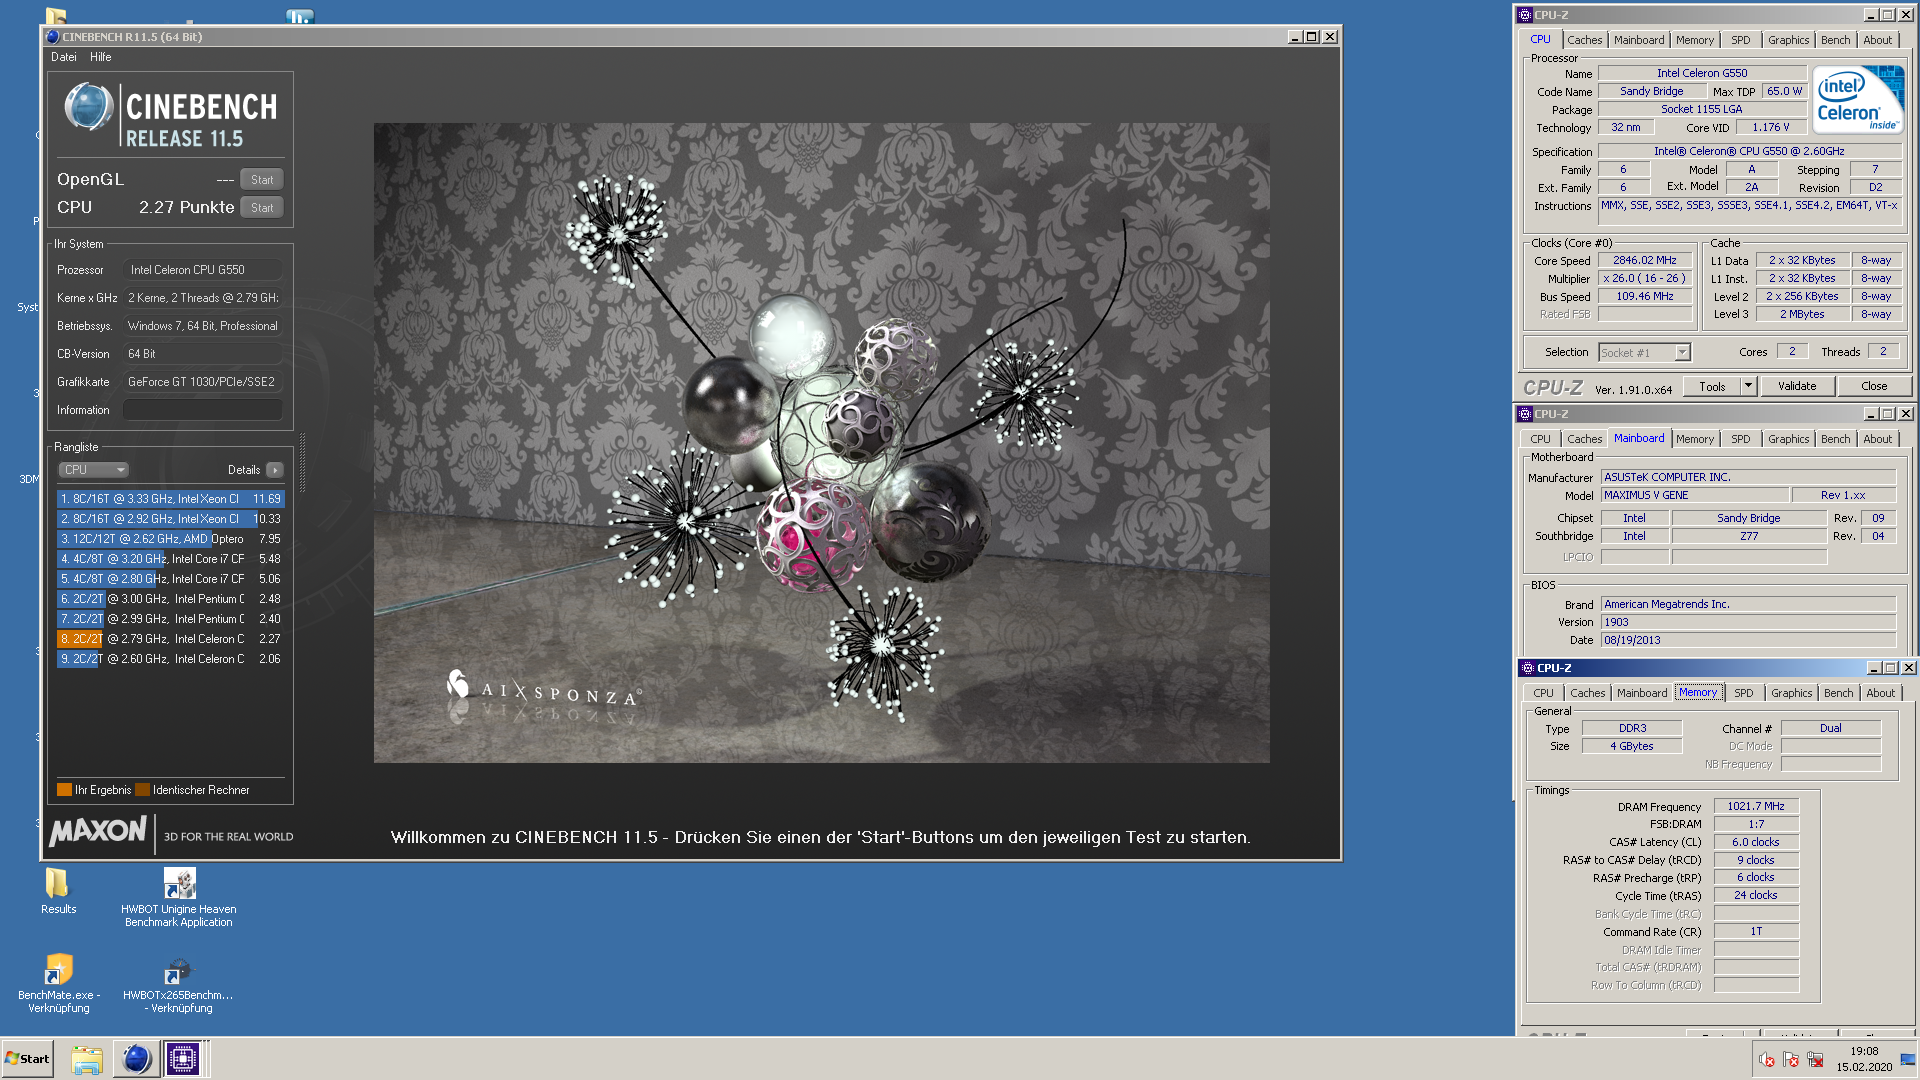Screen dimensions: 1920x1080
Task: Click the action center flag tray icon
Action: coord(1790,1060)
